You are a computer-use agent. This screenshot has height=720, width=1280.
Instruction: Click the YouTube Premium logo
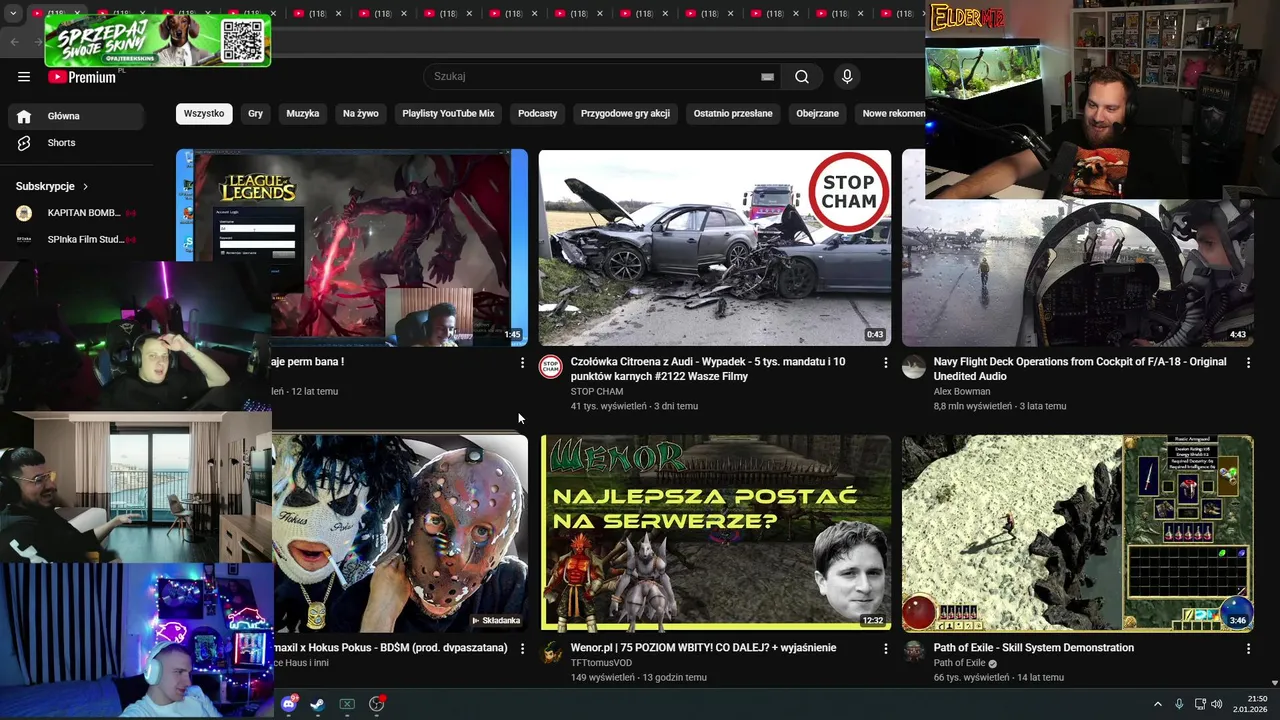pyautogui.click(x=82, y=77)
